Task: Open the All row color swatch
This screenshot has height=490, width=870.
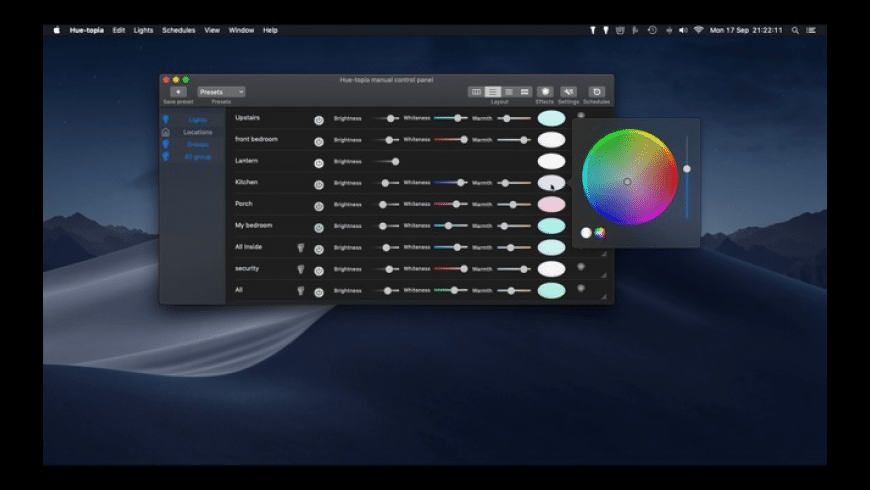Action: [552, 290]
